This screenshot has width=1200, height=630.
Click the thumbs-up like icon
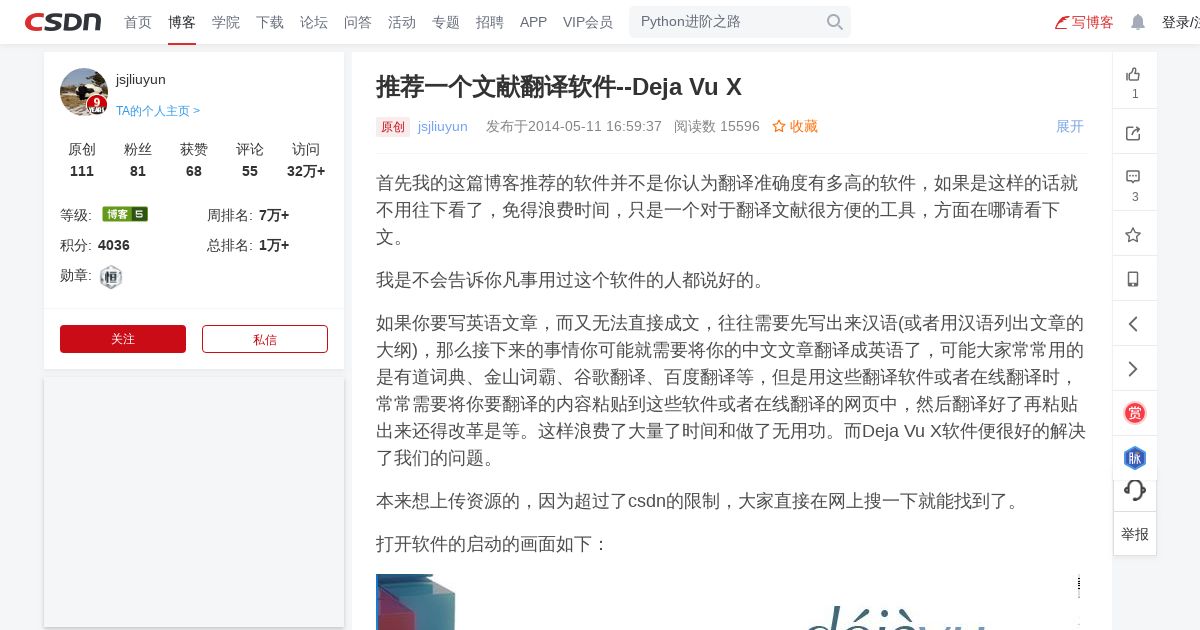(1133, 74)
